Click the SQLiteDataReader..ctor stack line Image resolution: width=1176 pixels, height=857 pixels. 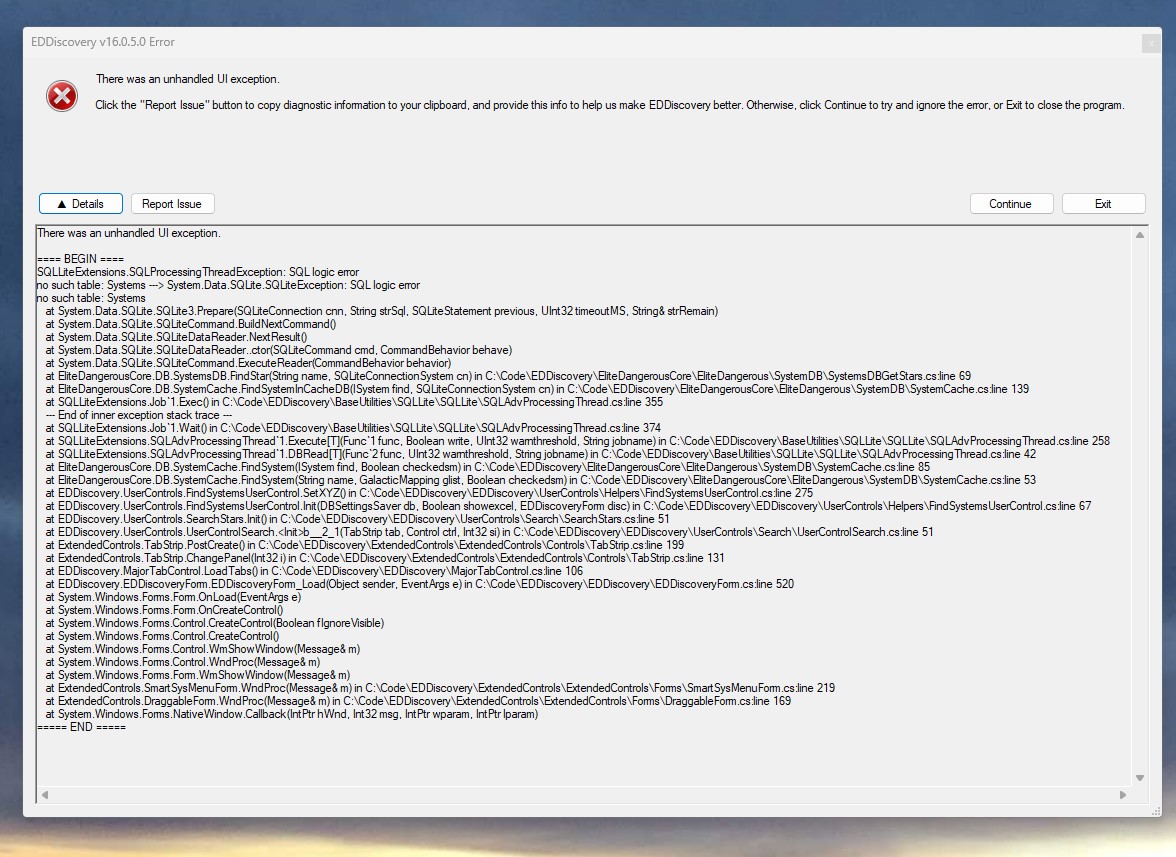[x=279, y=350]
